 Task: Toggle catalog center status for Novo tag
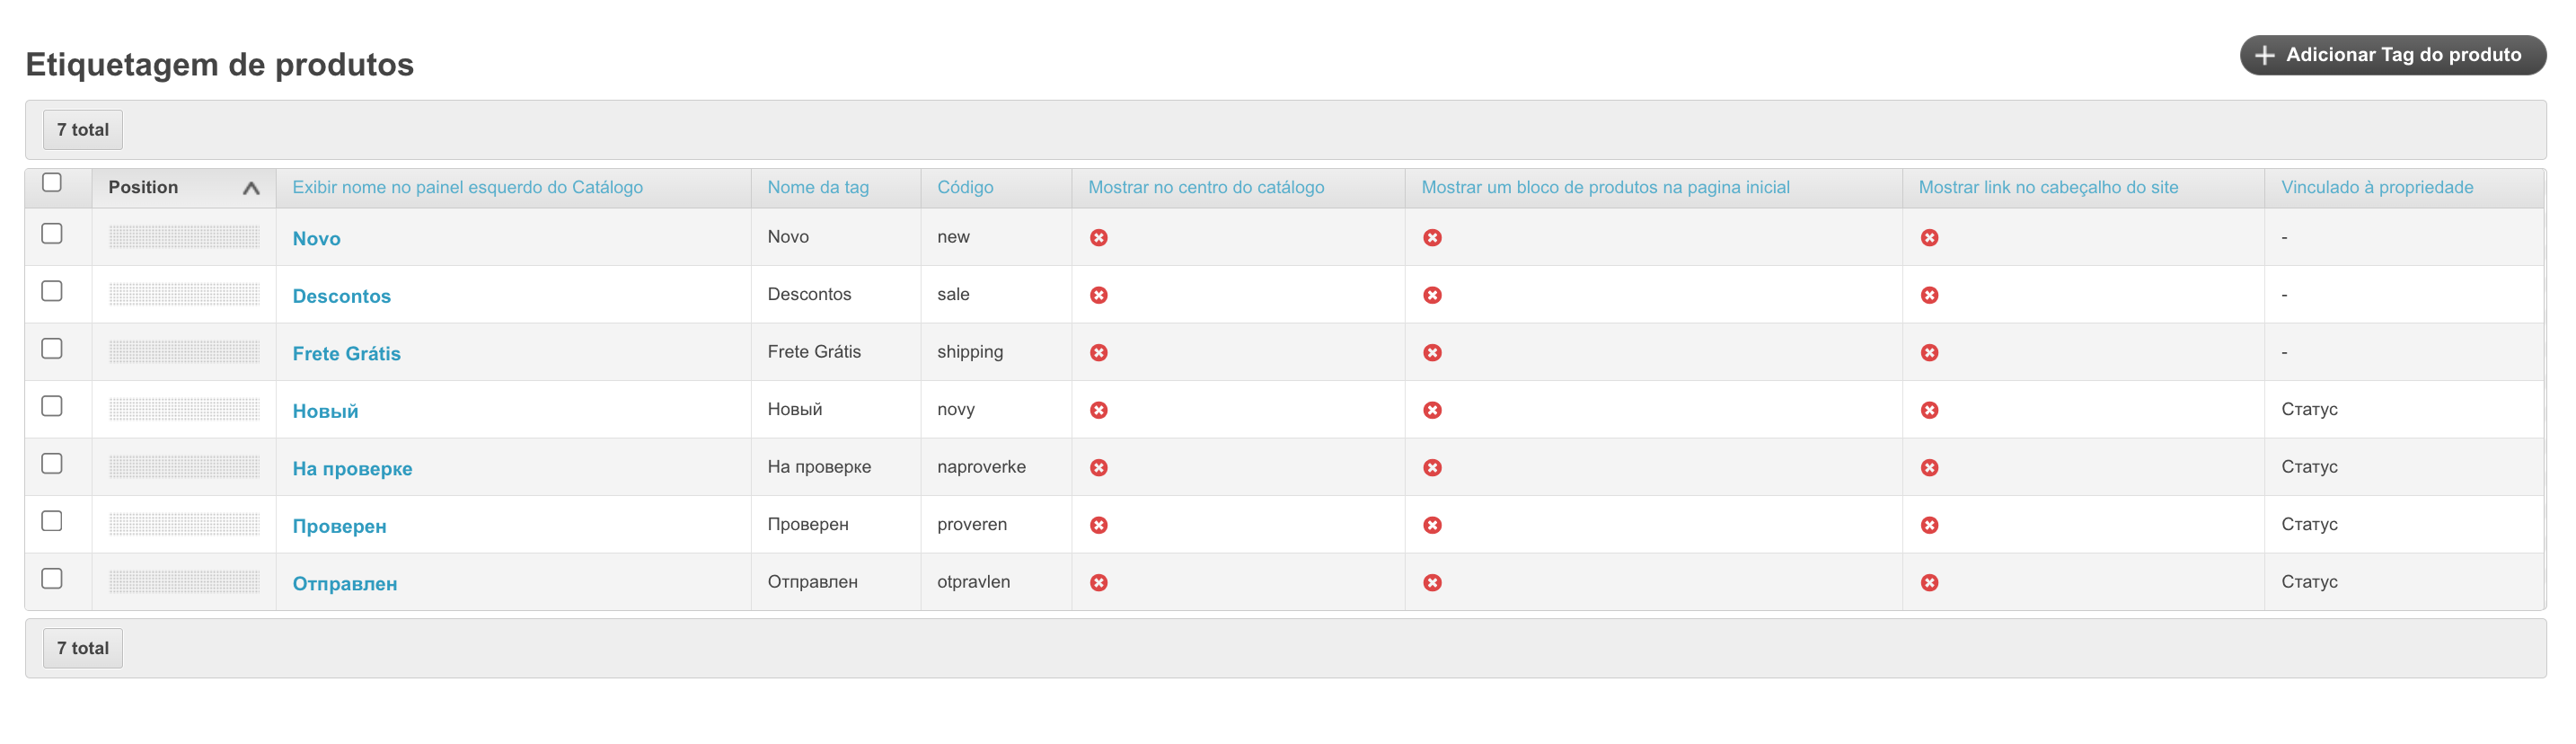[1098, 237]
